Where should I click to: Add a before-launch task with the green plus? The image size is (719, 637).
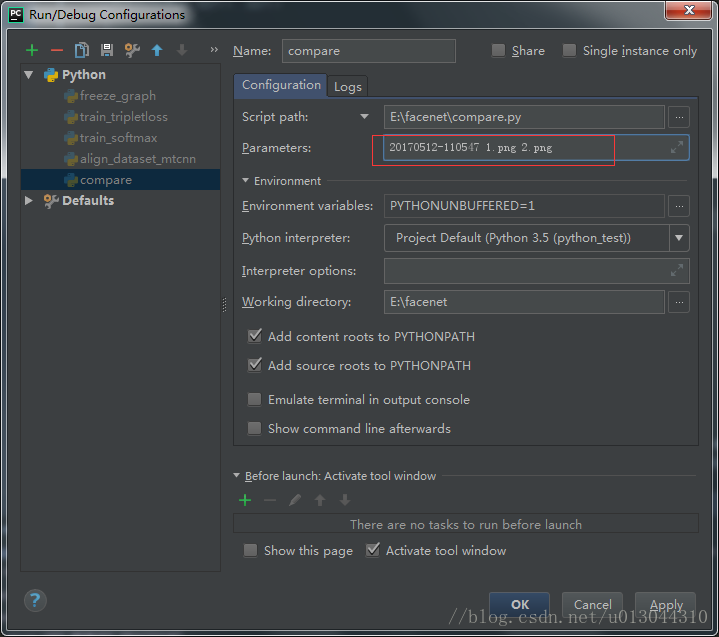tap(245, 500)
